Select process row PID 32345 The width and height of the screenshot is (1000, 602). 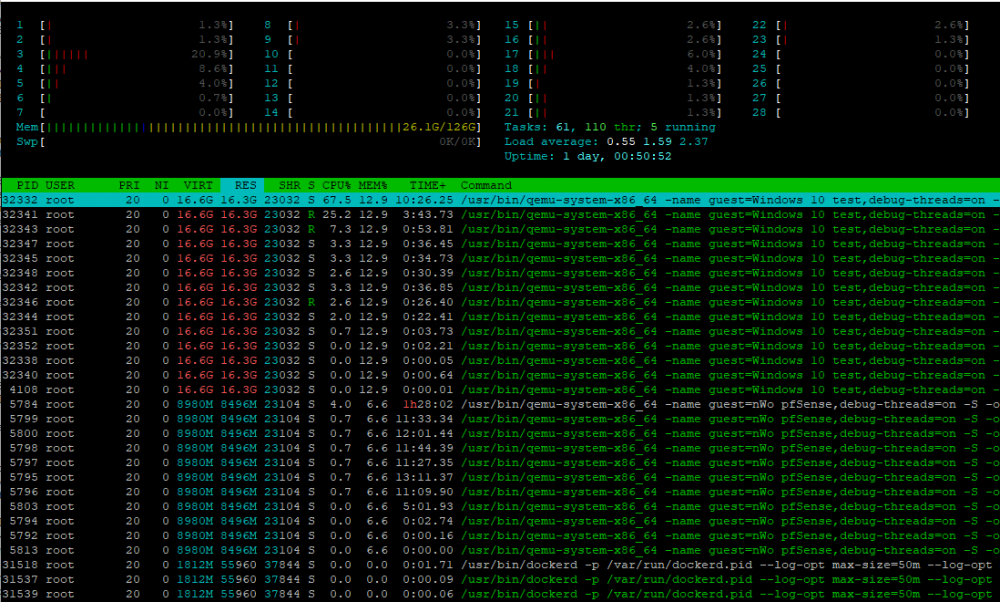(x=500, y=259)
